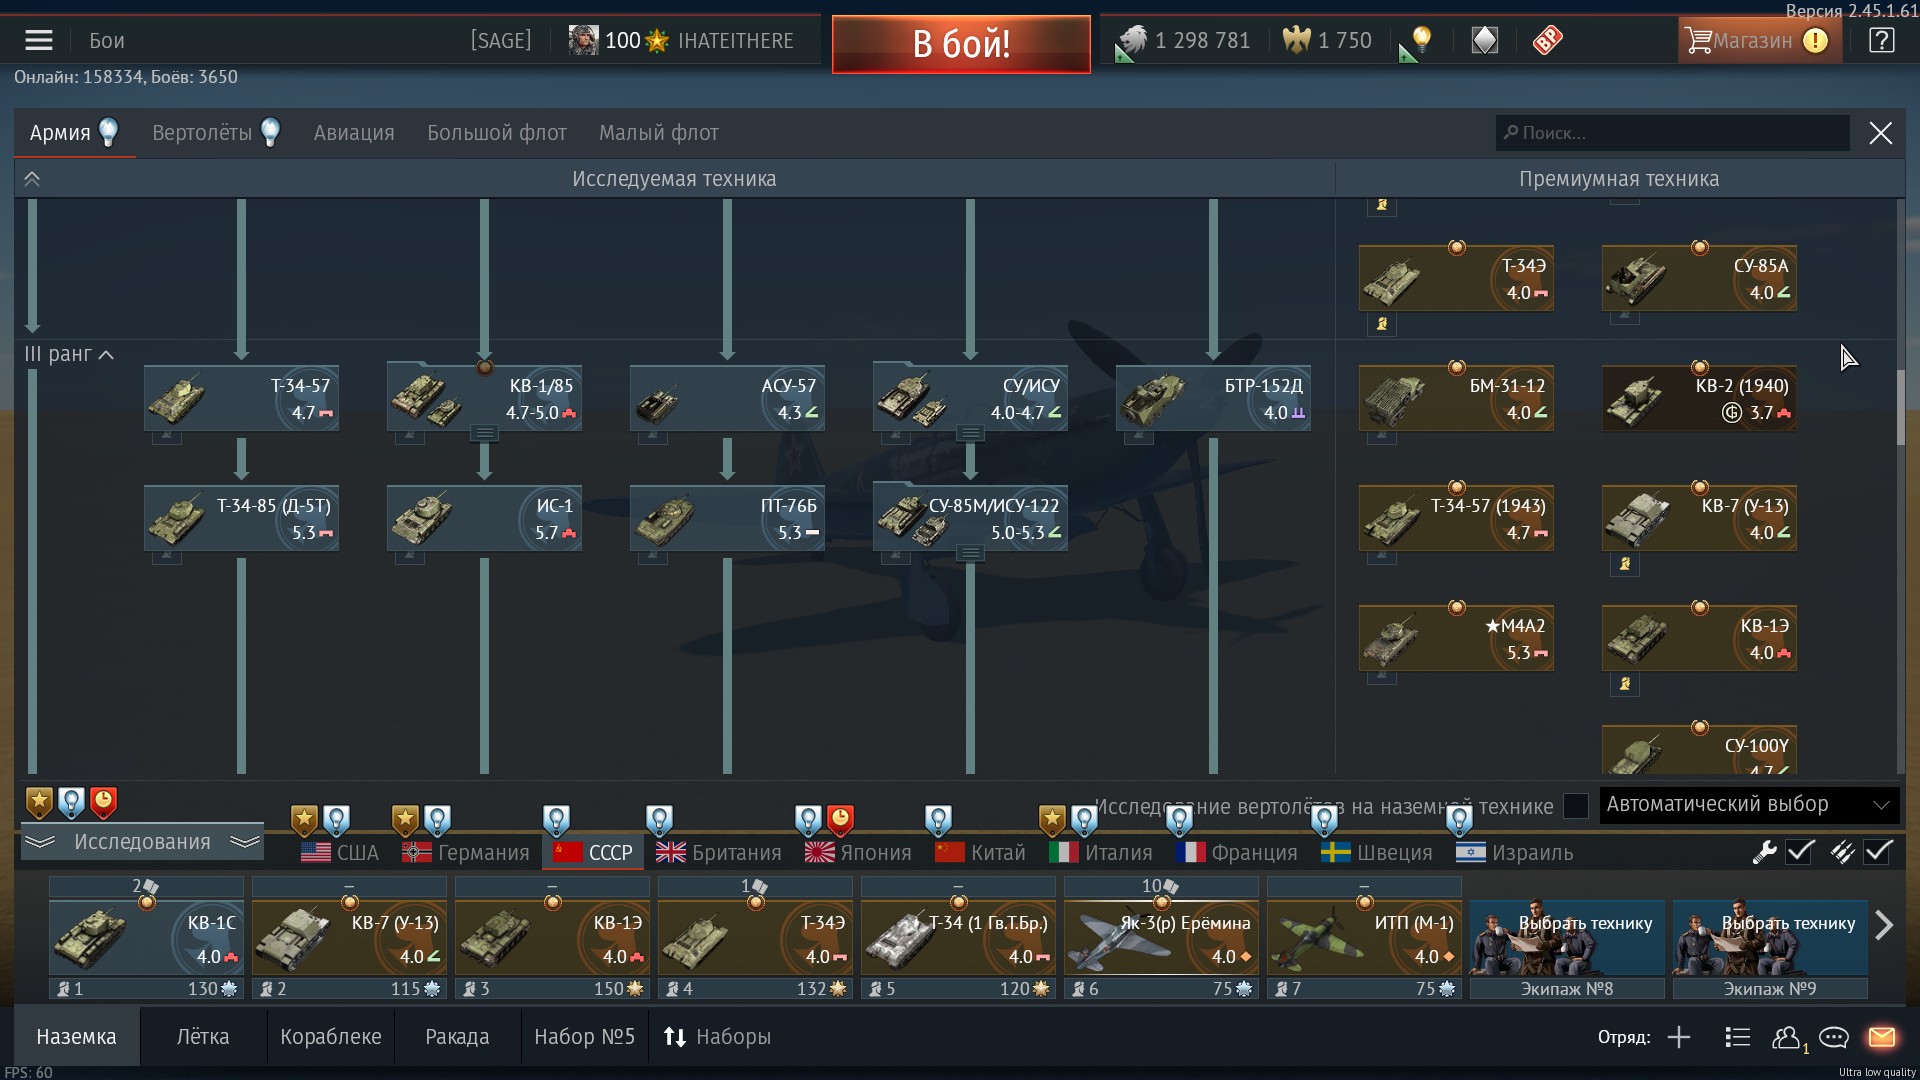The width and height of the screenshot is (1920, 1080).
Task: Select the ПТ-76Б tank card
Action: point(727,518)
